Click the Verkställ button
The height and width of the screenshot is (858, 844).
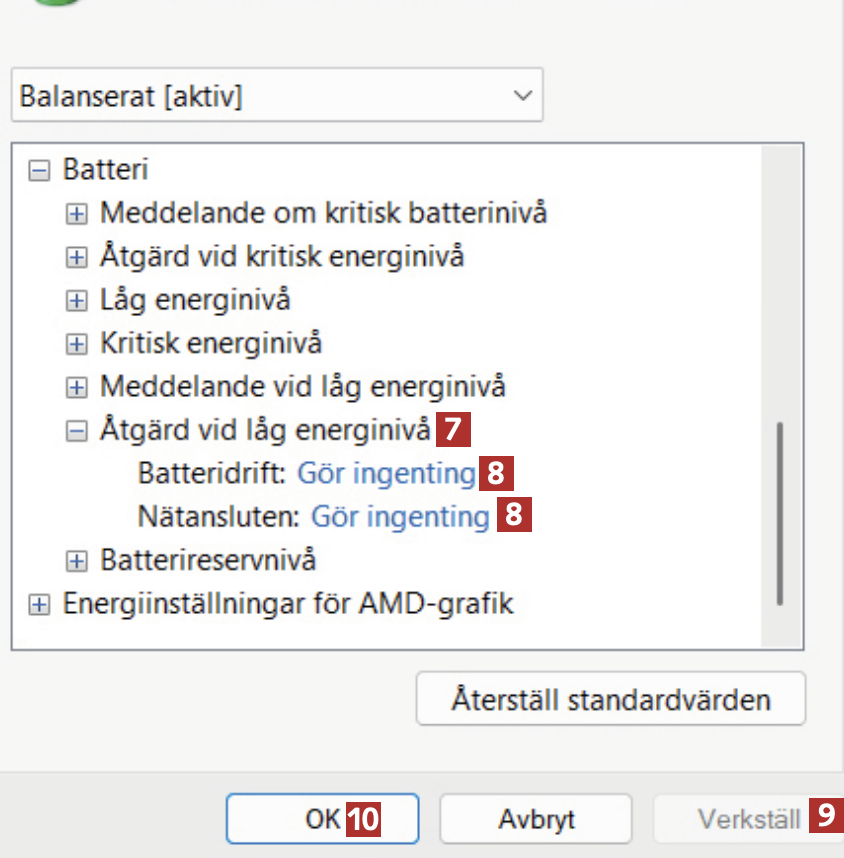tap(748, 820)
